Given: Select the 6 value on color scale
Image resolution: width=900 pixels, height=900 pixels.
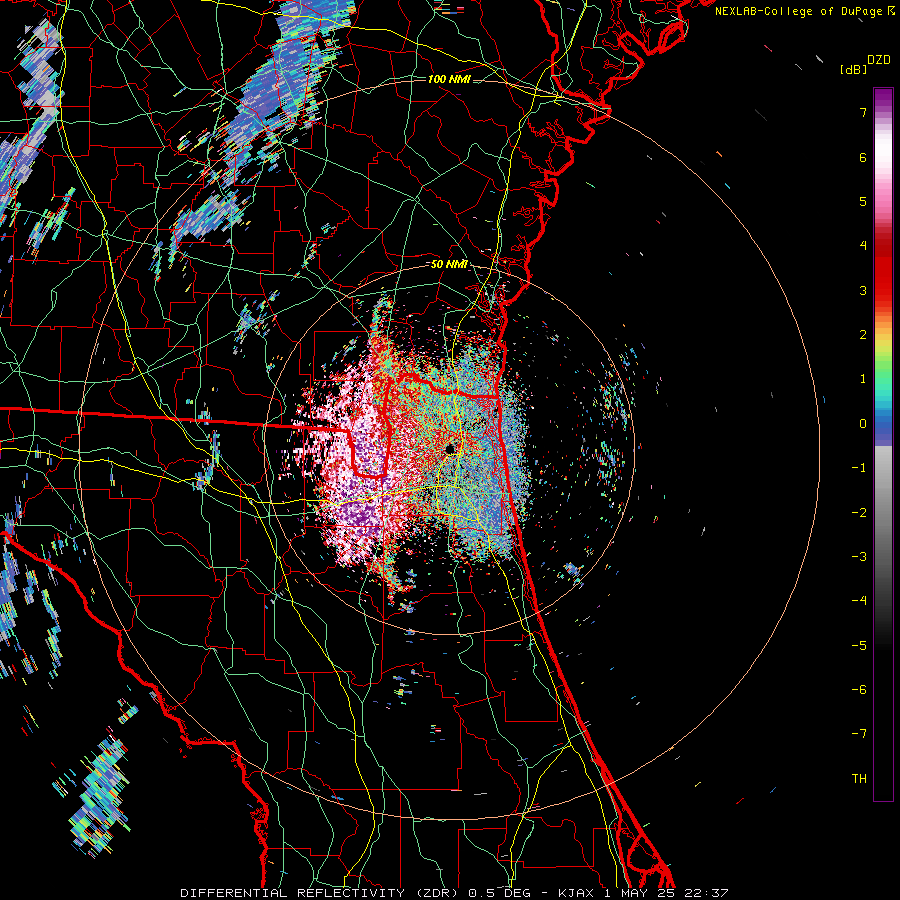Looking at the screenshot, I should pyautogui.click(x=863, y=157).
